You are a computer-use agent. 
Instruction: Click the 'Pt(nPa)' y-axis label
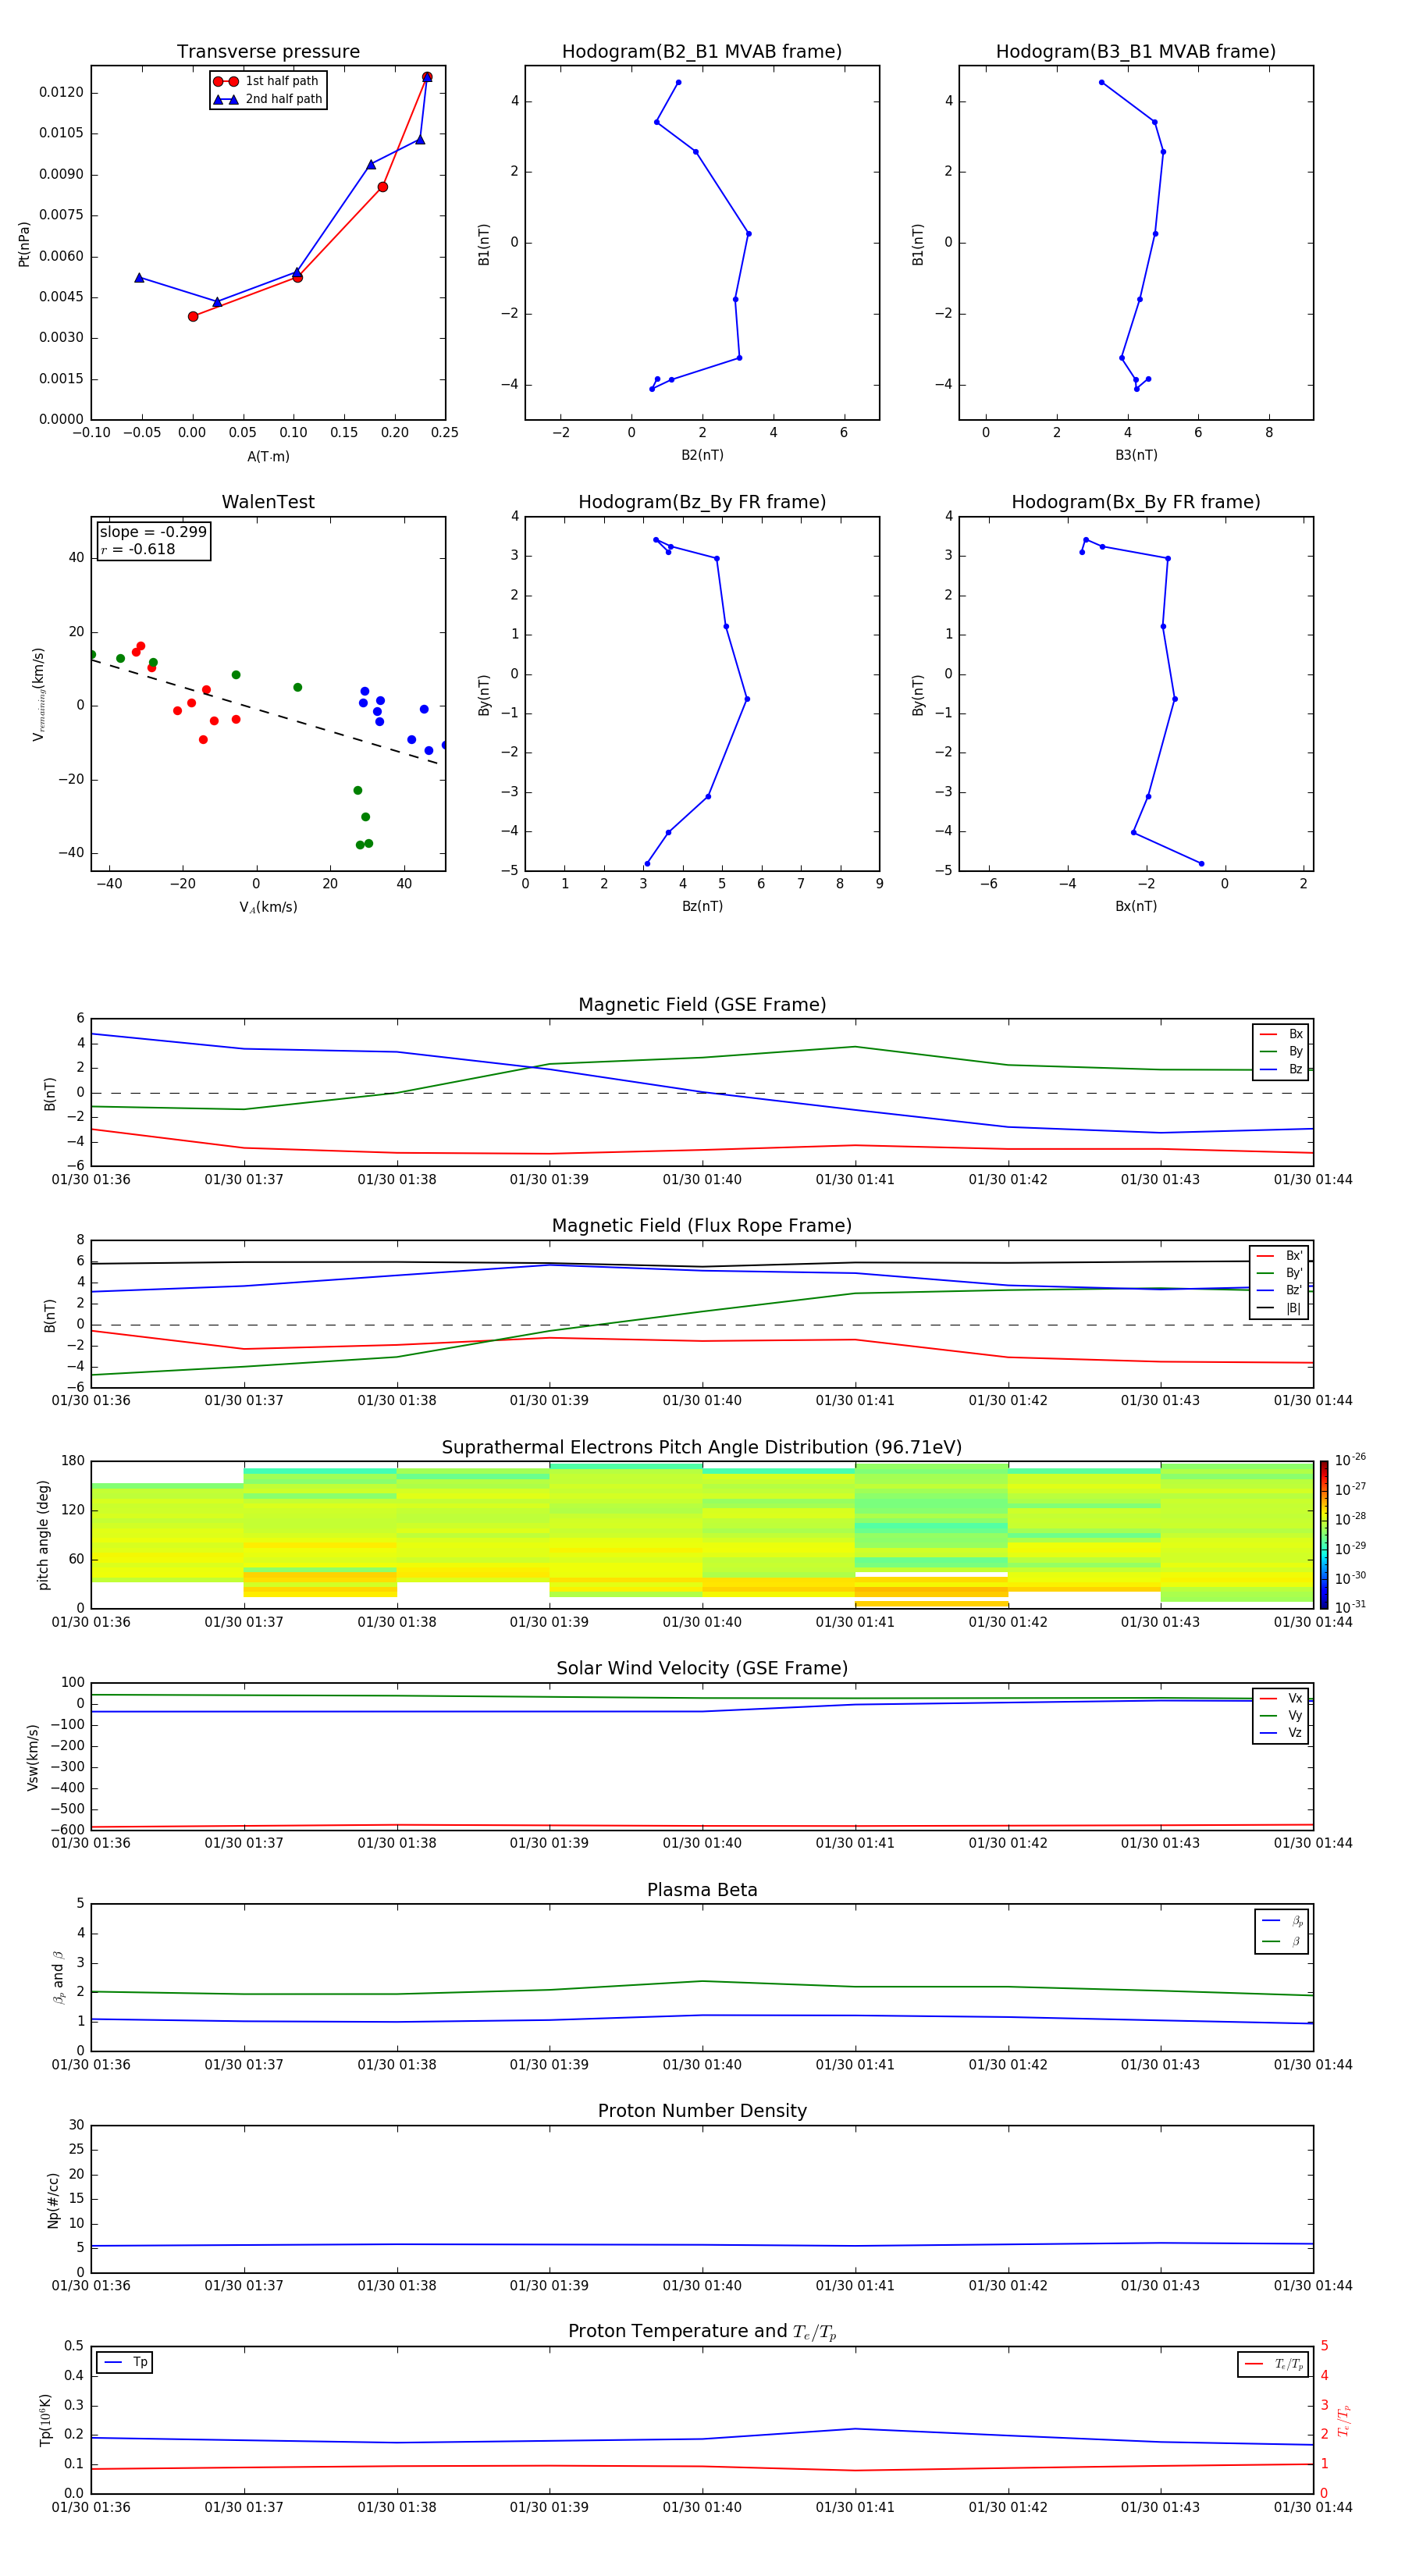(x=24, y=243)
